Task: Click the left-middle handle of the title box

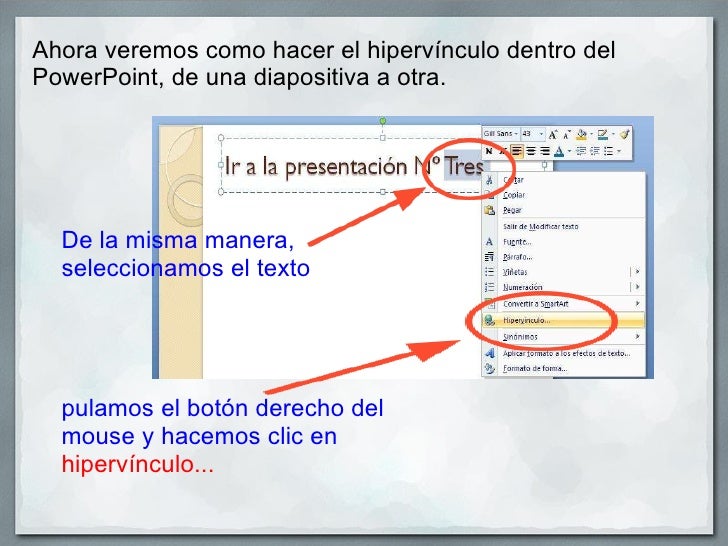Action: (221, 165)
